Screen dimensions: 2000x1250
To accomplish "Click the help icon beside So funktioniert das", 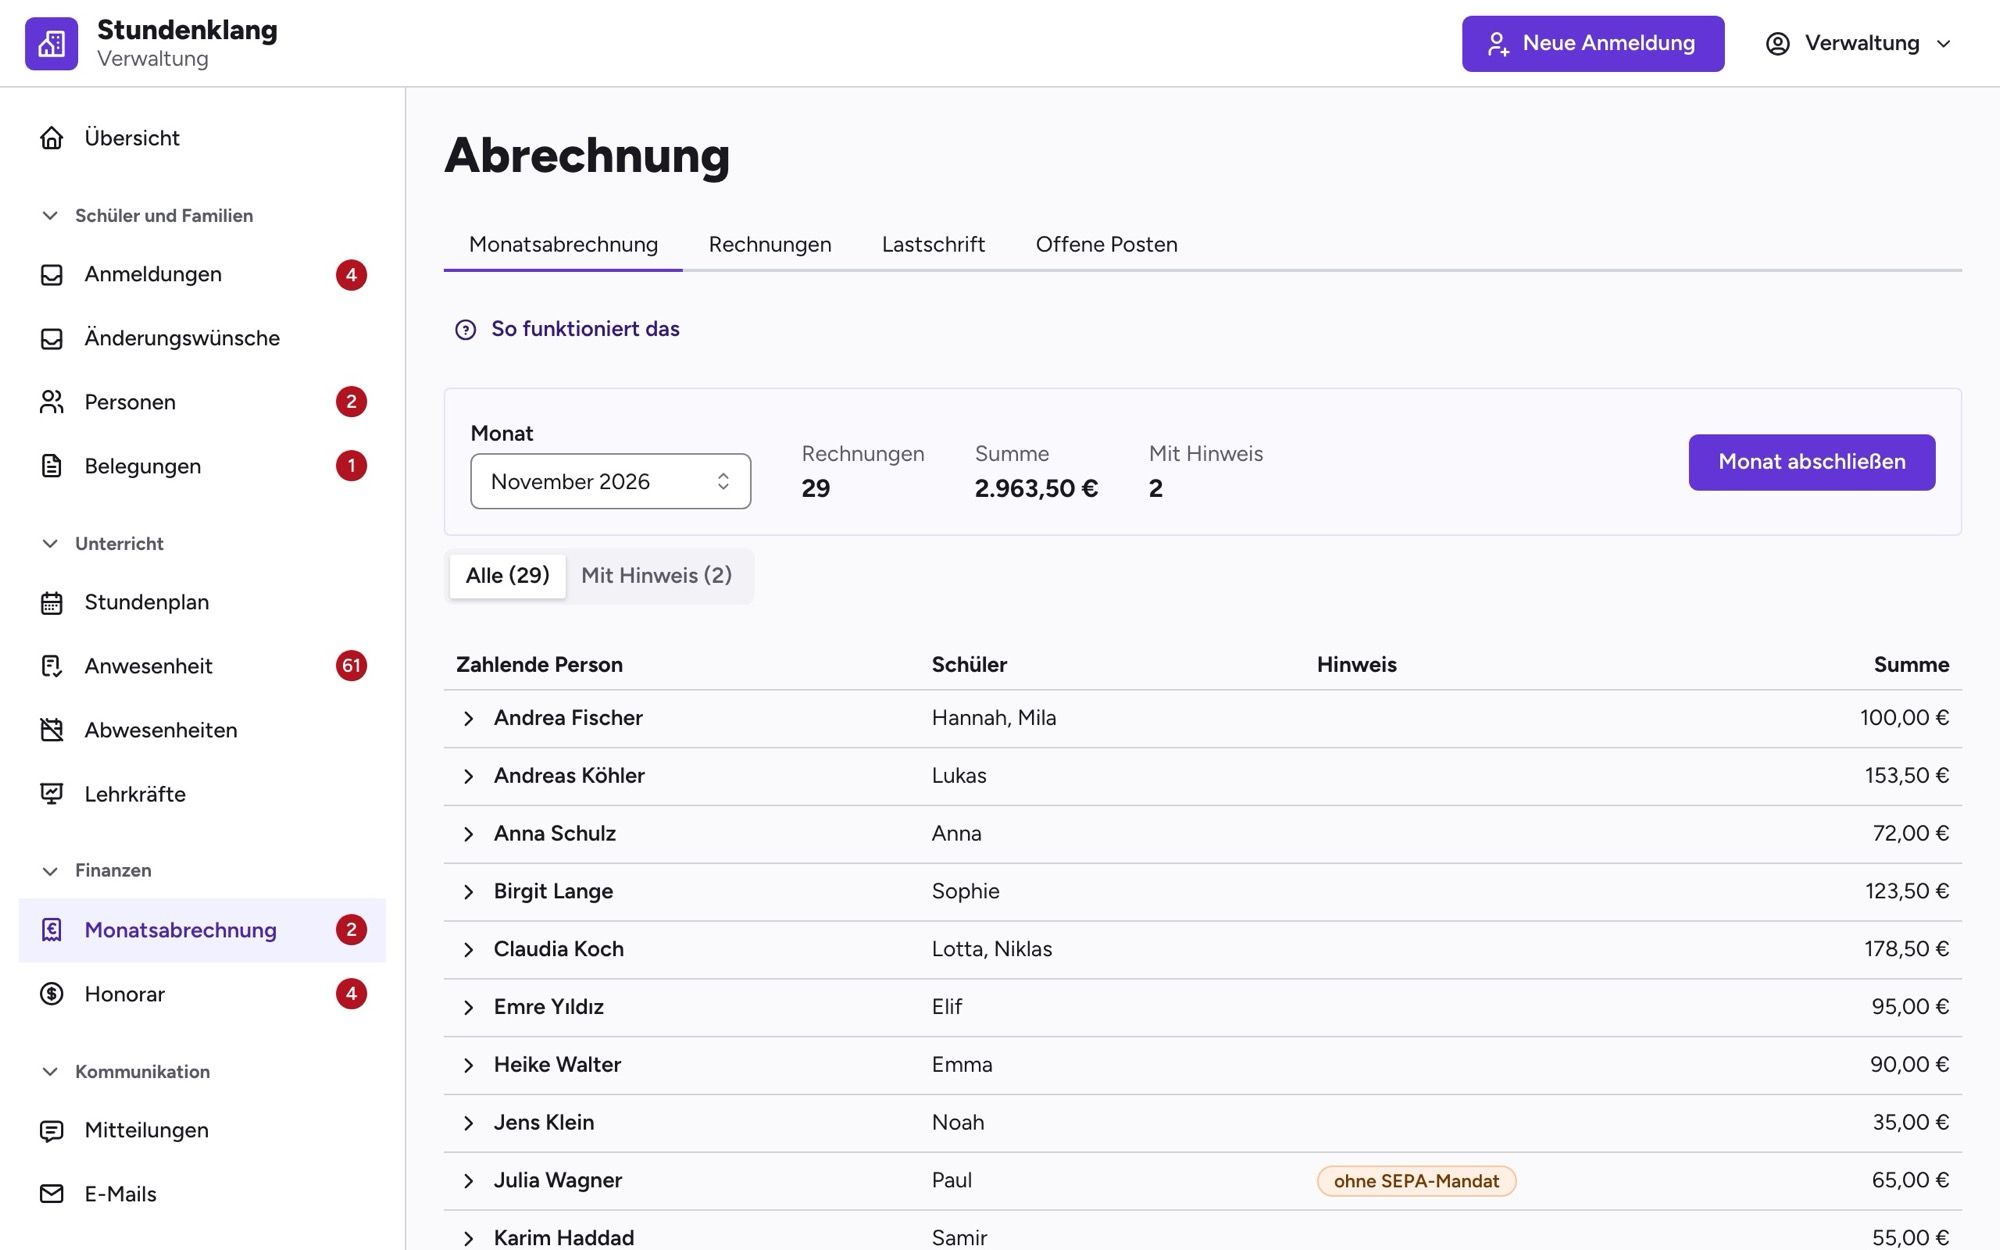I will coord(465,330).
